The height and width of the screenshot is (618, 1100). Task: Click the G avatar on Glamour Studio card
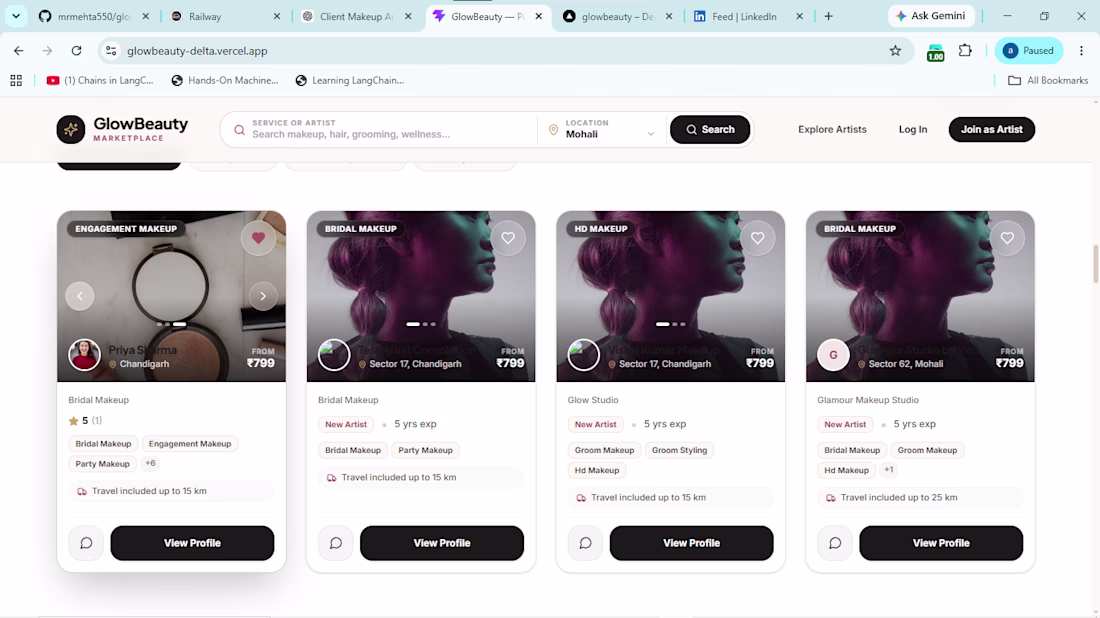tap(833, 355)
